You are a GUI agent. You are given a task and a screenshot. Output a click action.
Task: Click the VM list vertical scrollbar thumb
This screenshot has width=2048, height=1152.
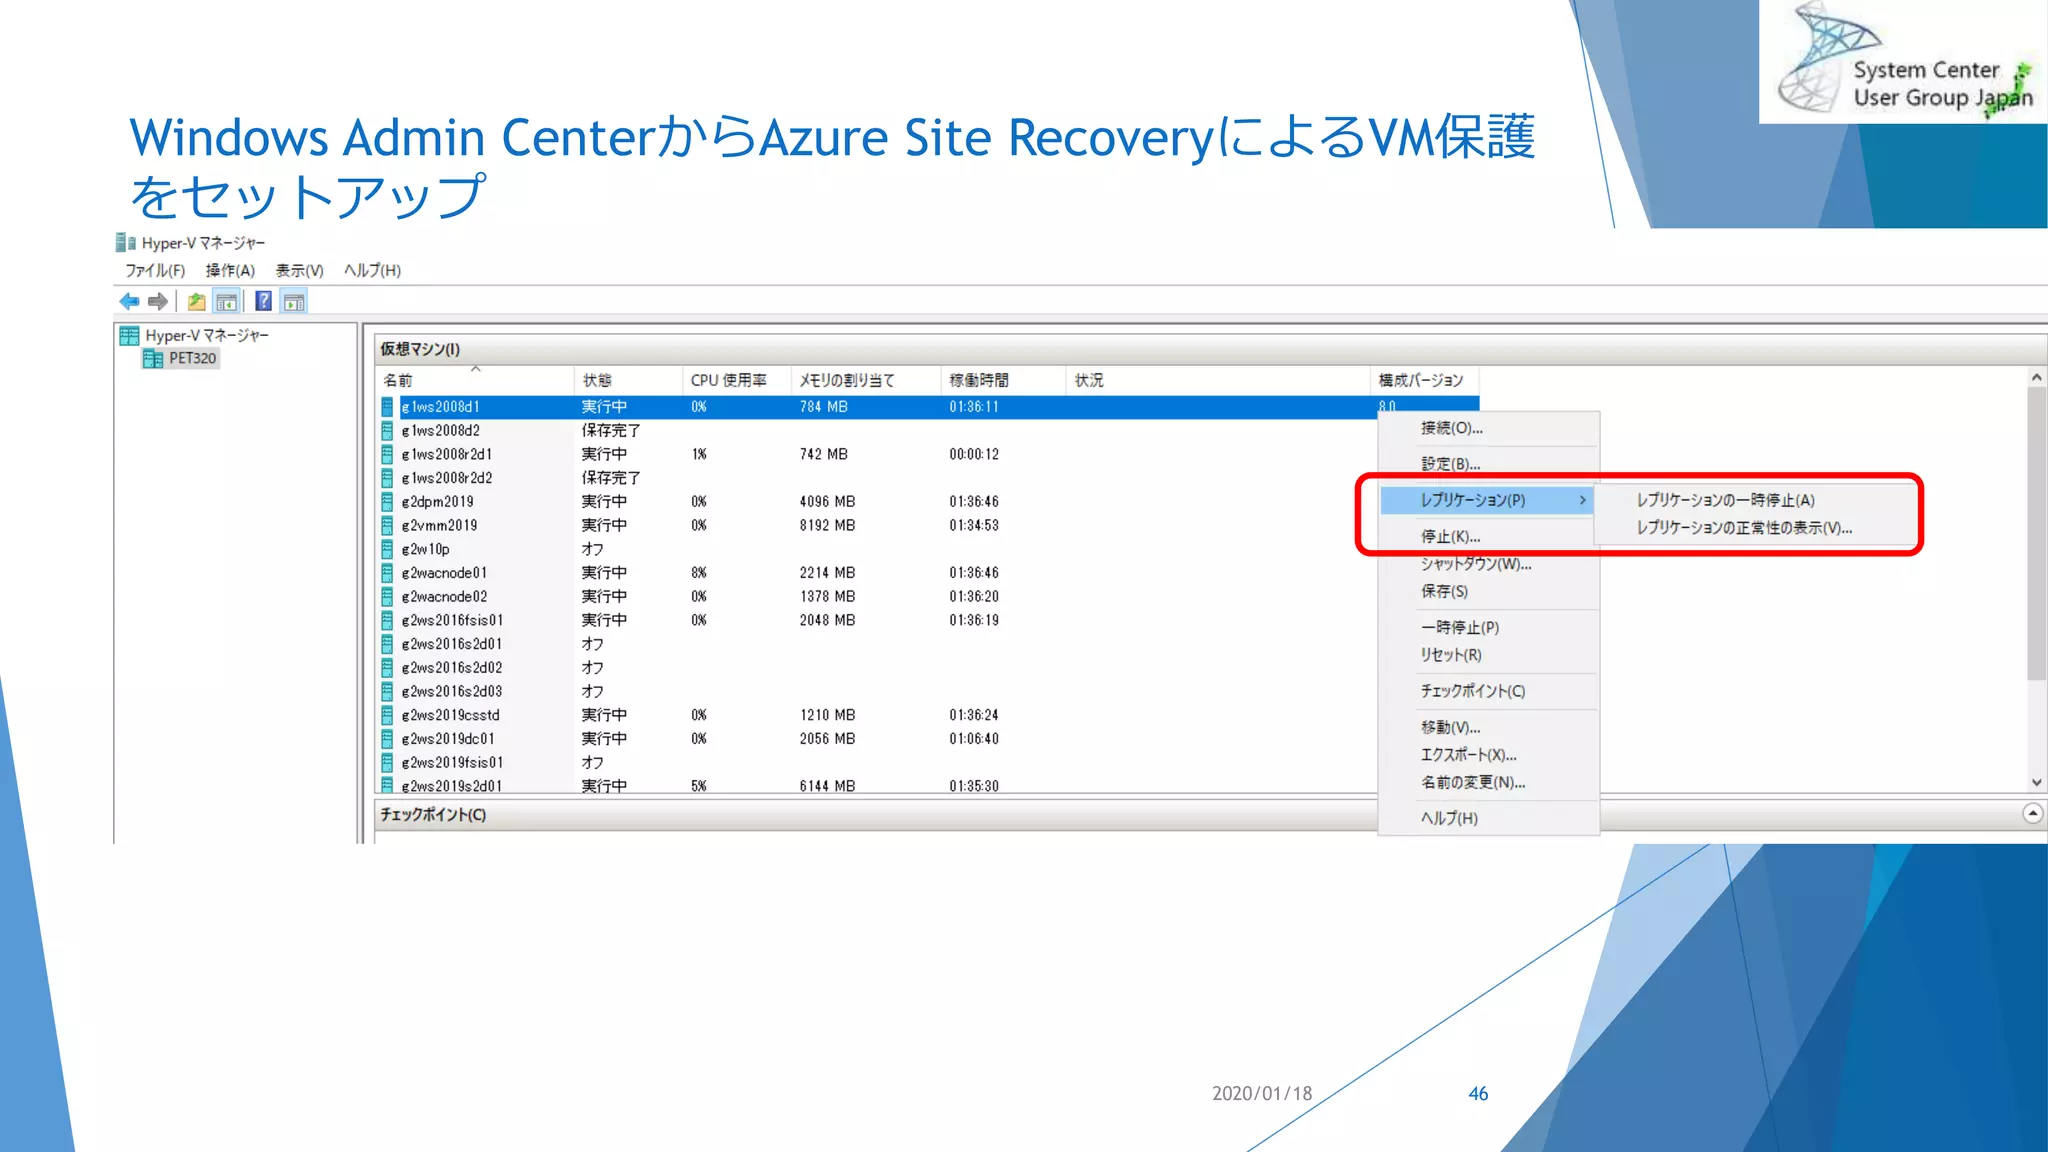click(x=2036, y=534)
